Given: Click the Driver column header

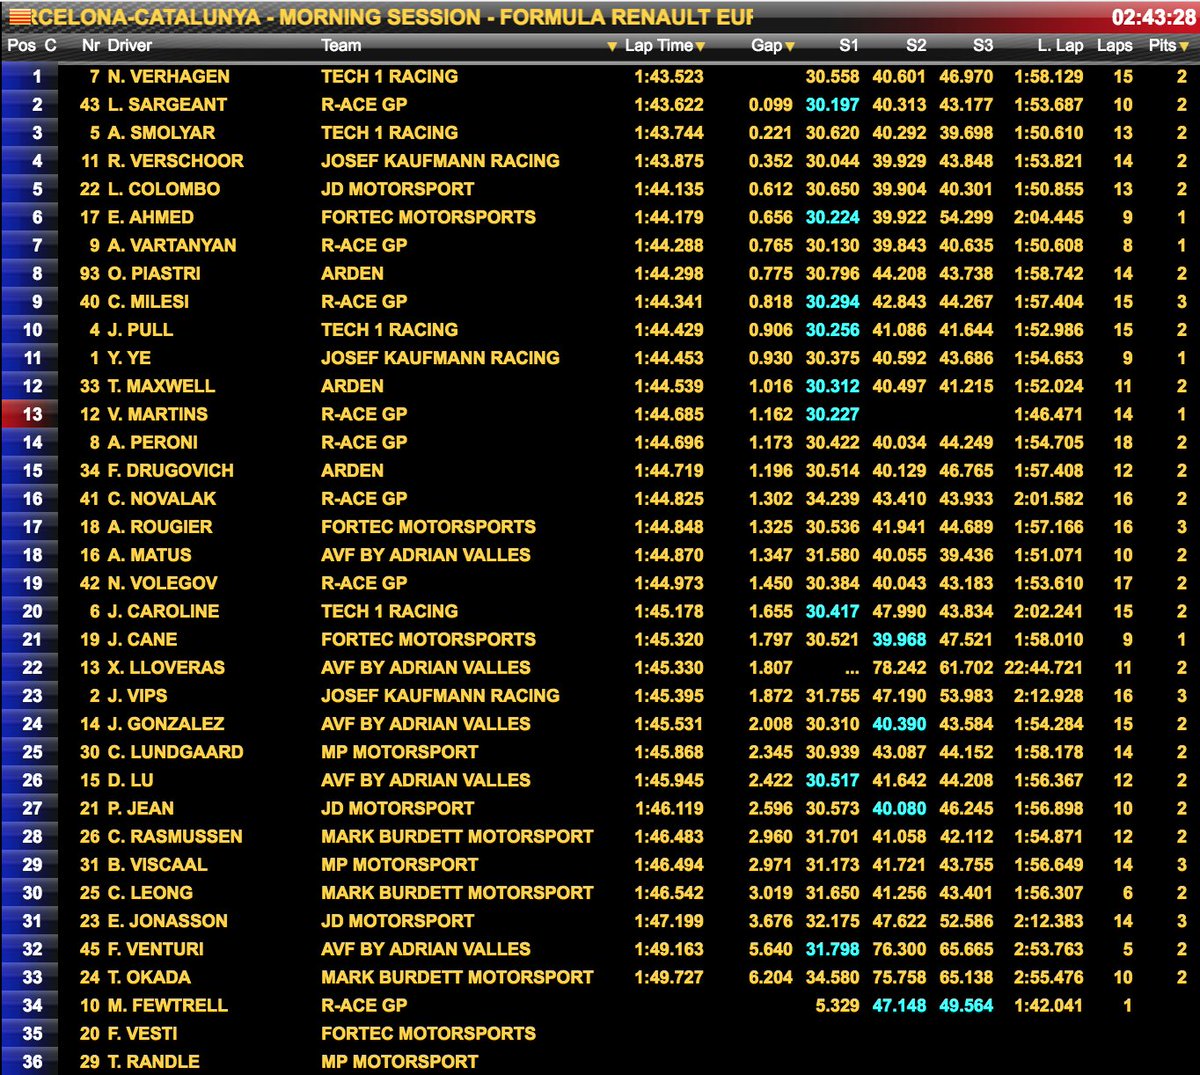Looking at the screenshot, I should click(130, 45).
